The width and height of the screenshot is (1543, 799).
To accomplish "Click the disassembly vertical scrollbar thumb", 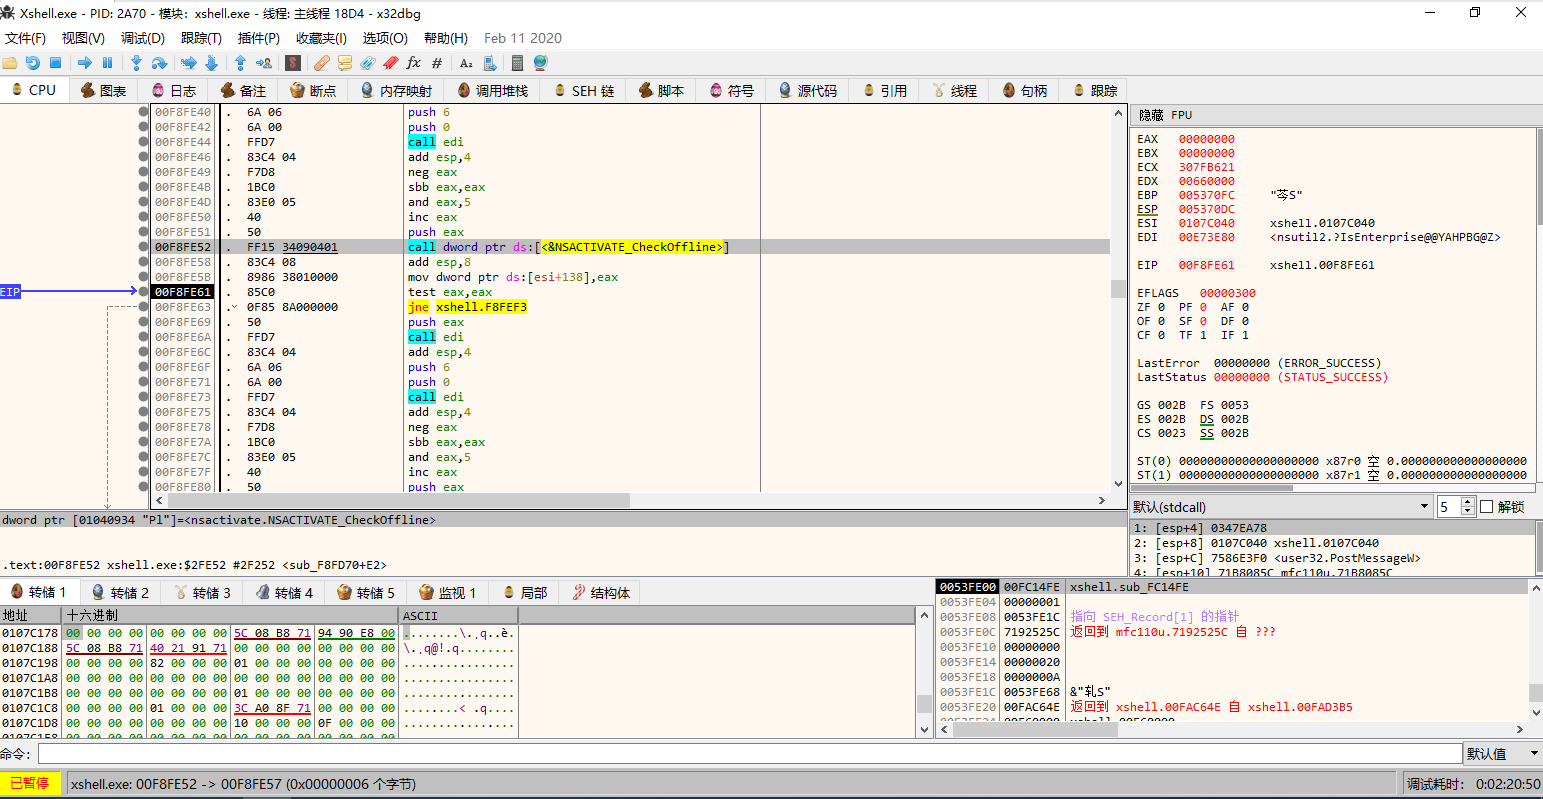I will click(1119, 289).
